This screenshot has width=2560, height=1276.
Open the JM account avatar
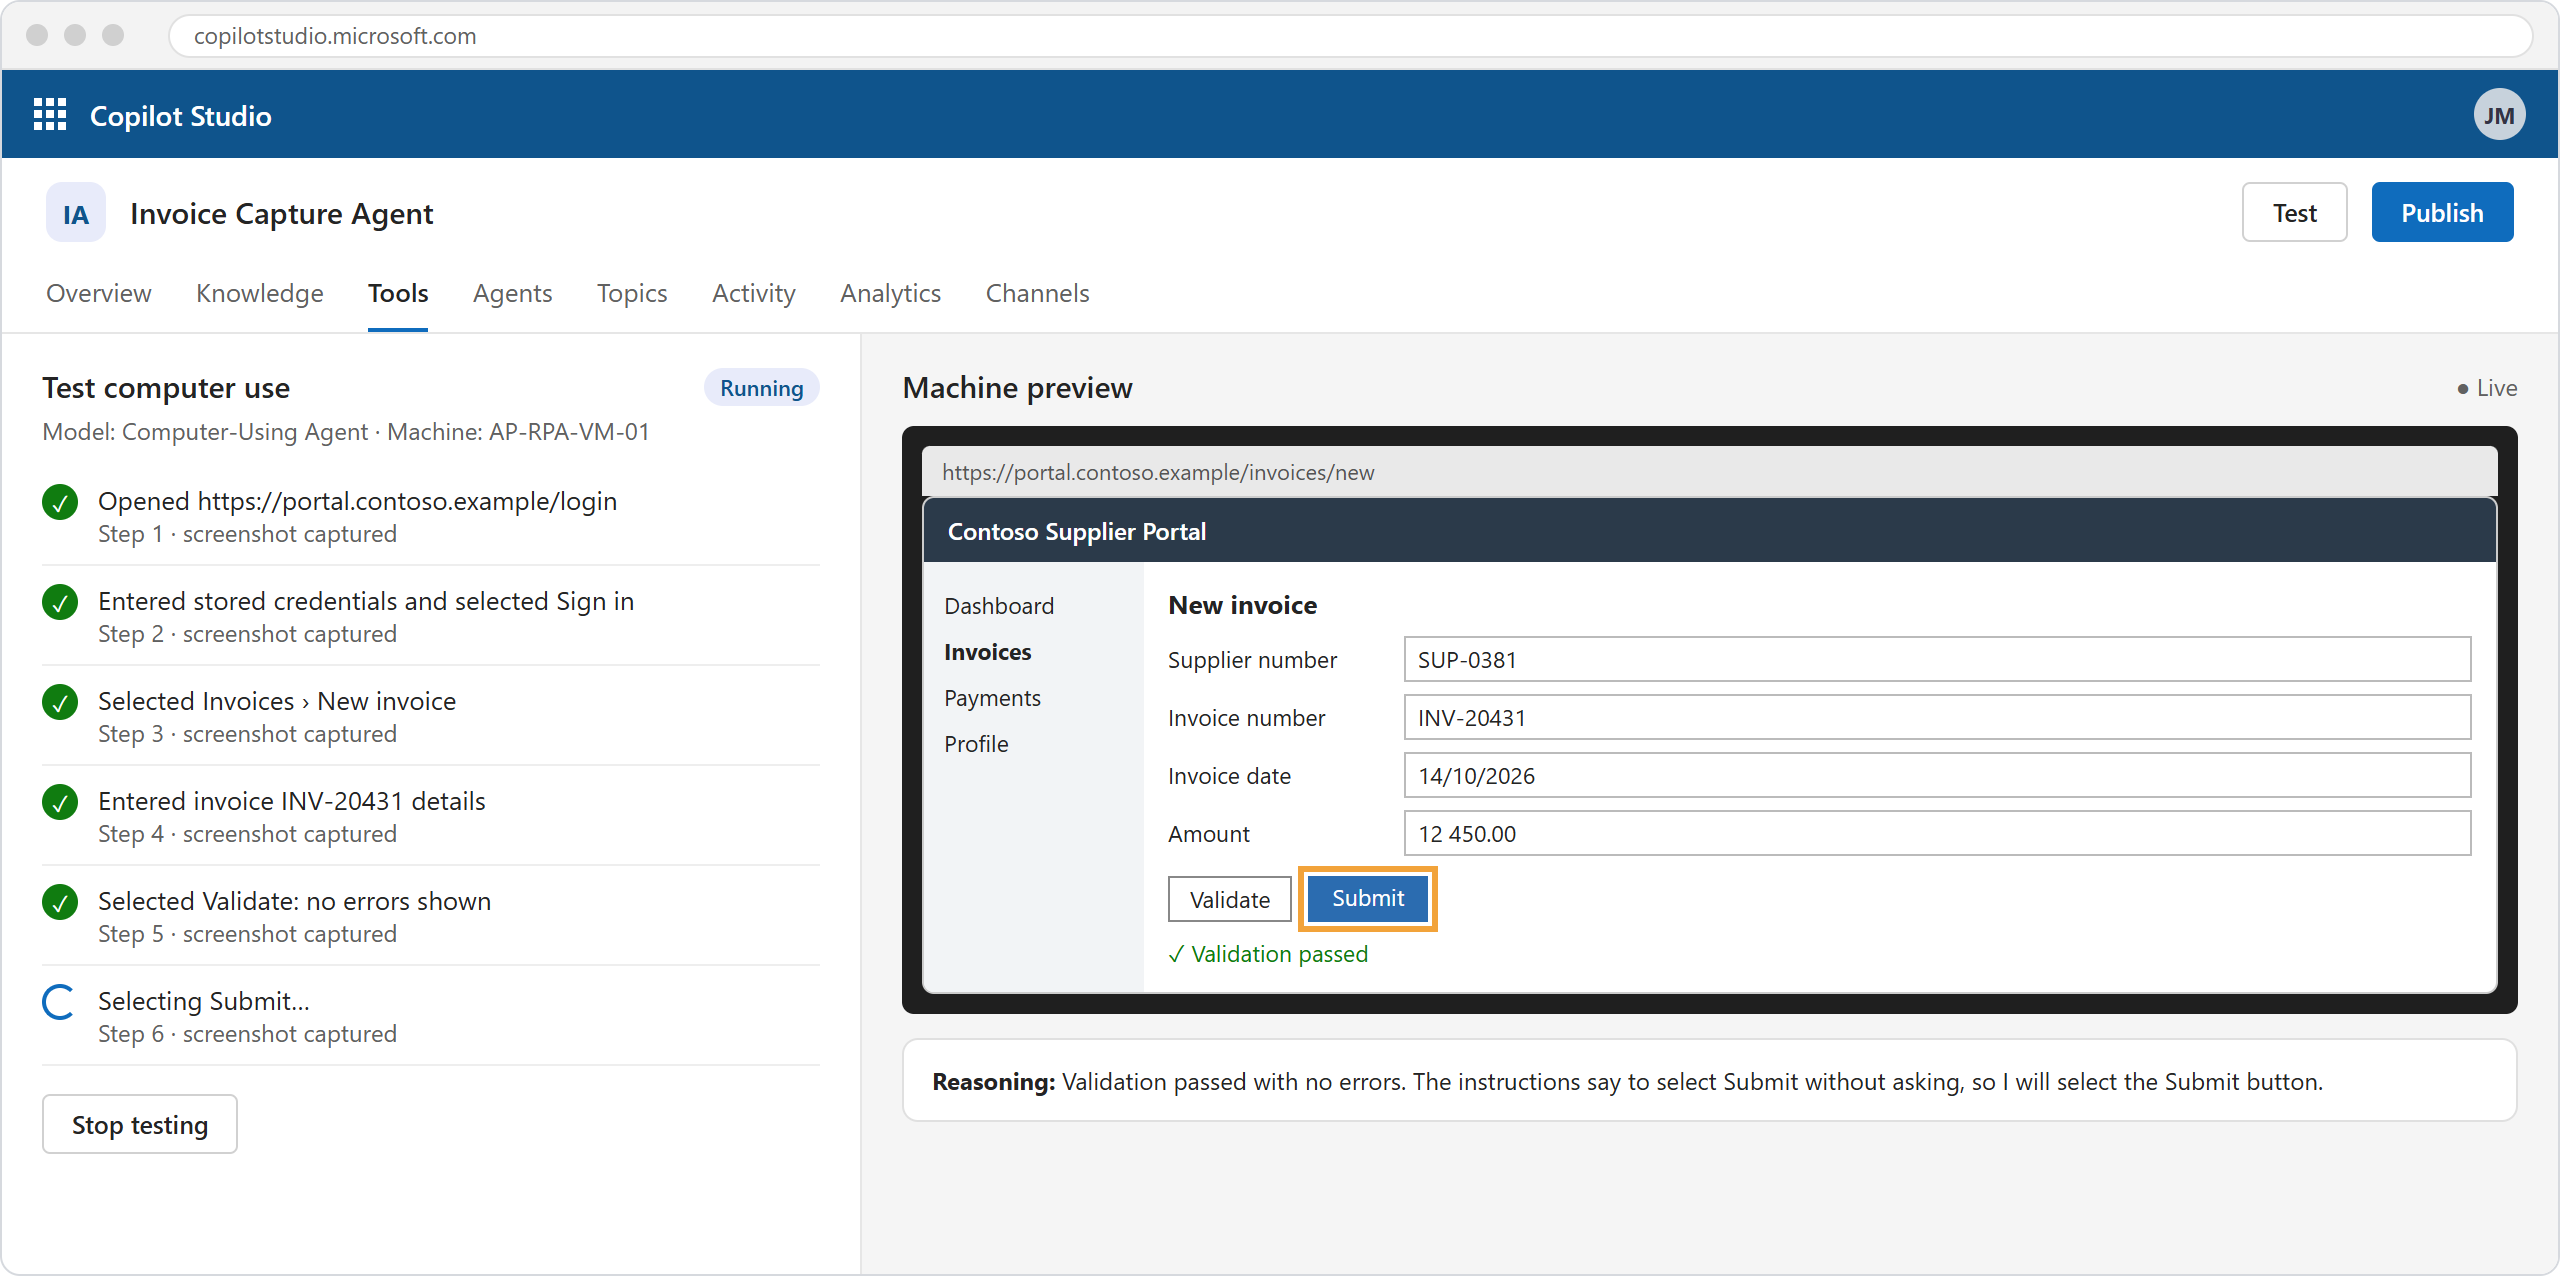click(x=2499, y=115)
